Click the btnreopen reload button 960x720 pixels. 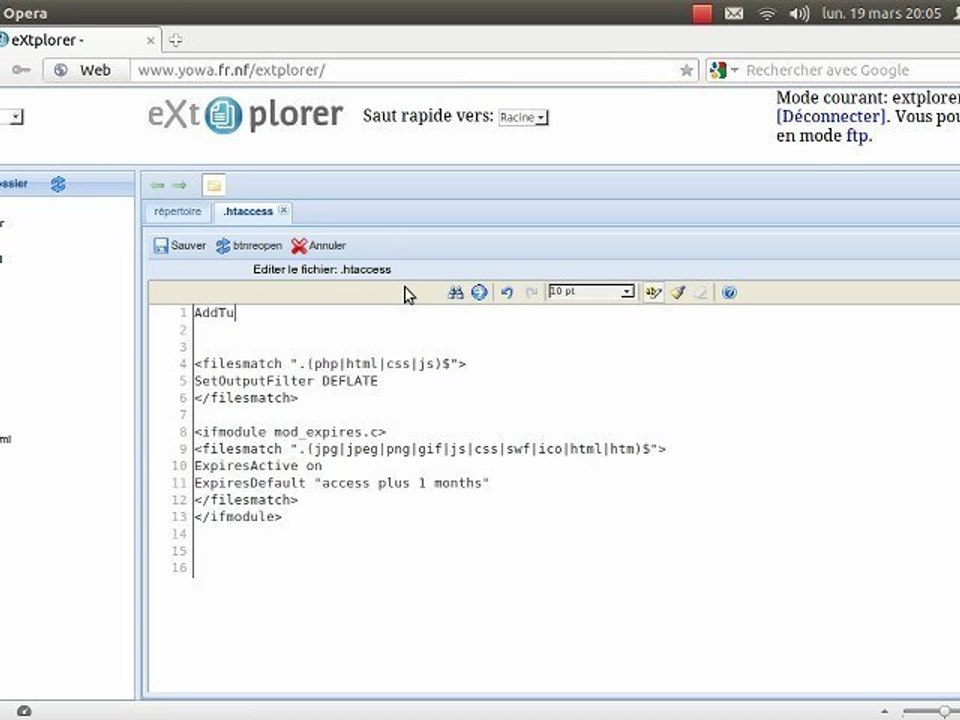coord(249,246)
